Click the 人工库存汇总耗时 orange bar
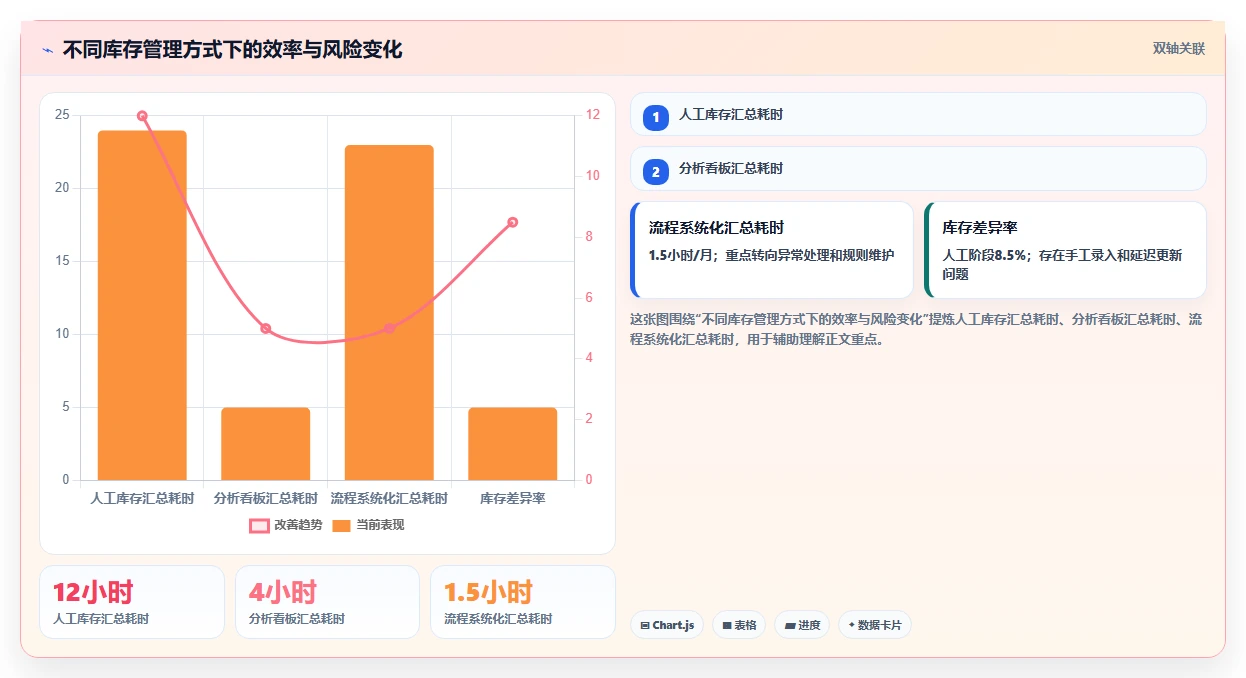The height and width of the screenshot is (678, 1246). pos(142,305)
